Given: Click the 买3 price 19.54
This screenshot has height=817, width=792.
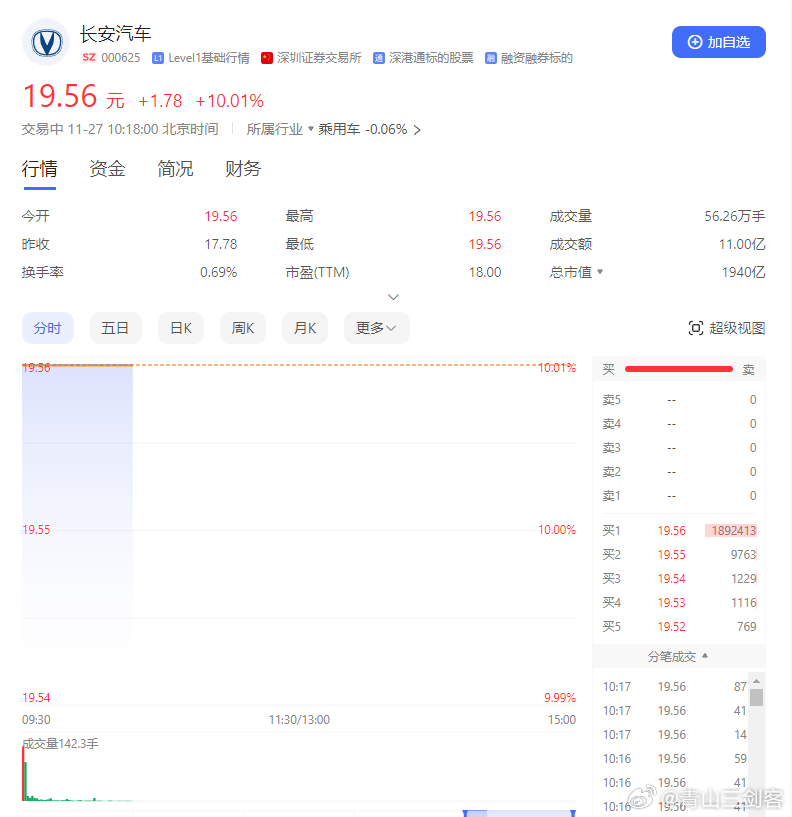Looking at the screenshot, I should 671,578.
